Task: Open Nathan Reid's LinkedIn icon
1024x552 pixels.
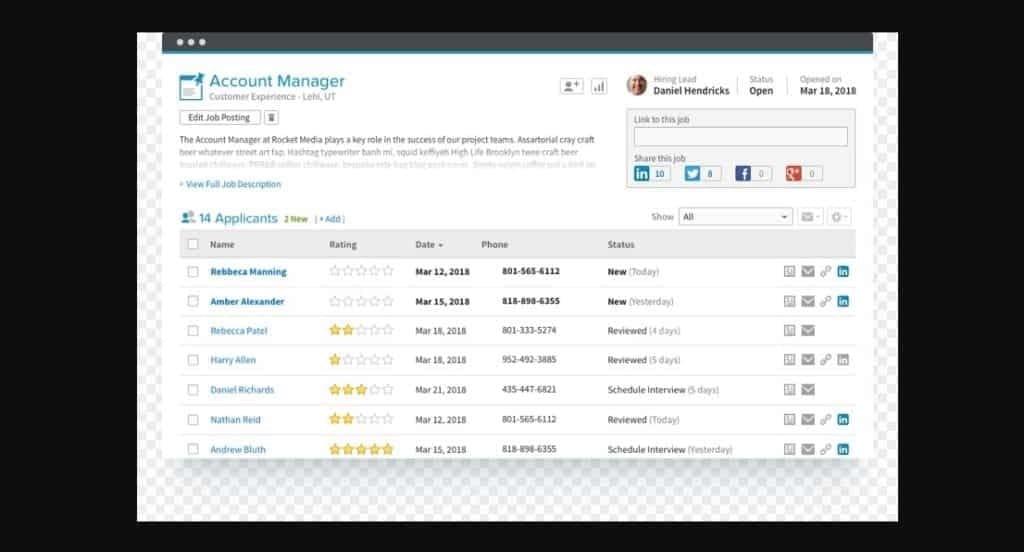Action: tap(843, 419)
